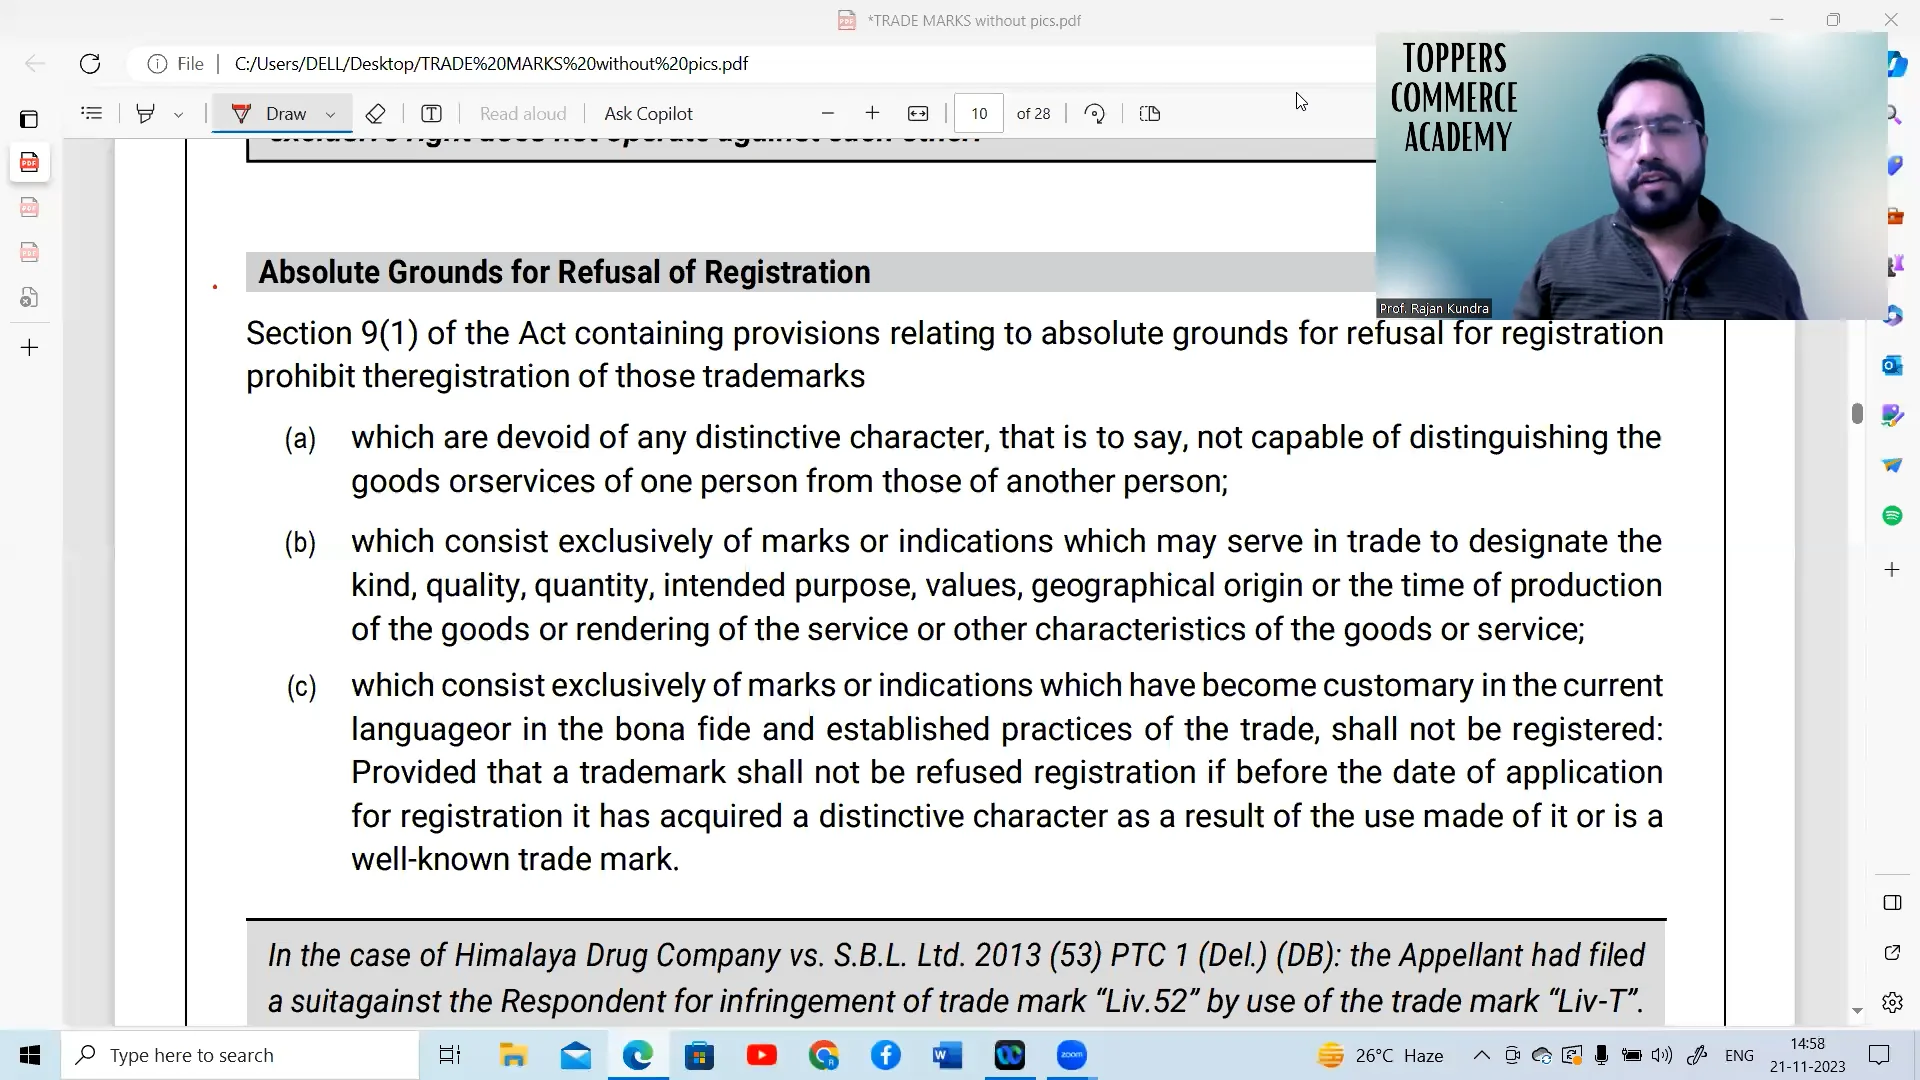
Task: Toggle the Draw tool dropdown arrow
Action: coord(330,113)
